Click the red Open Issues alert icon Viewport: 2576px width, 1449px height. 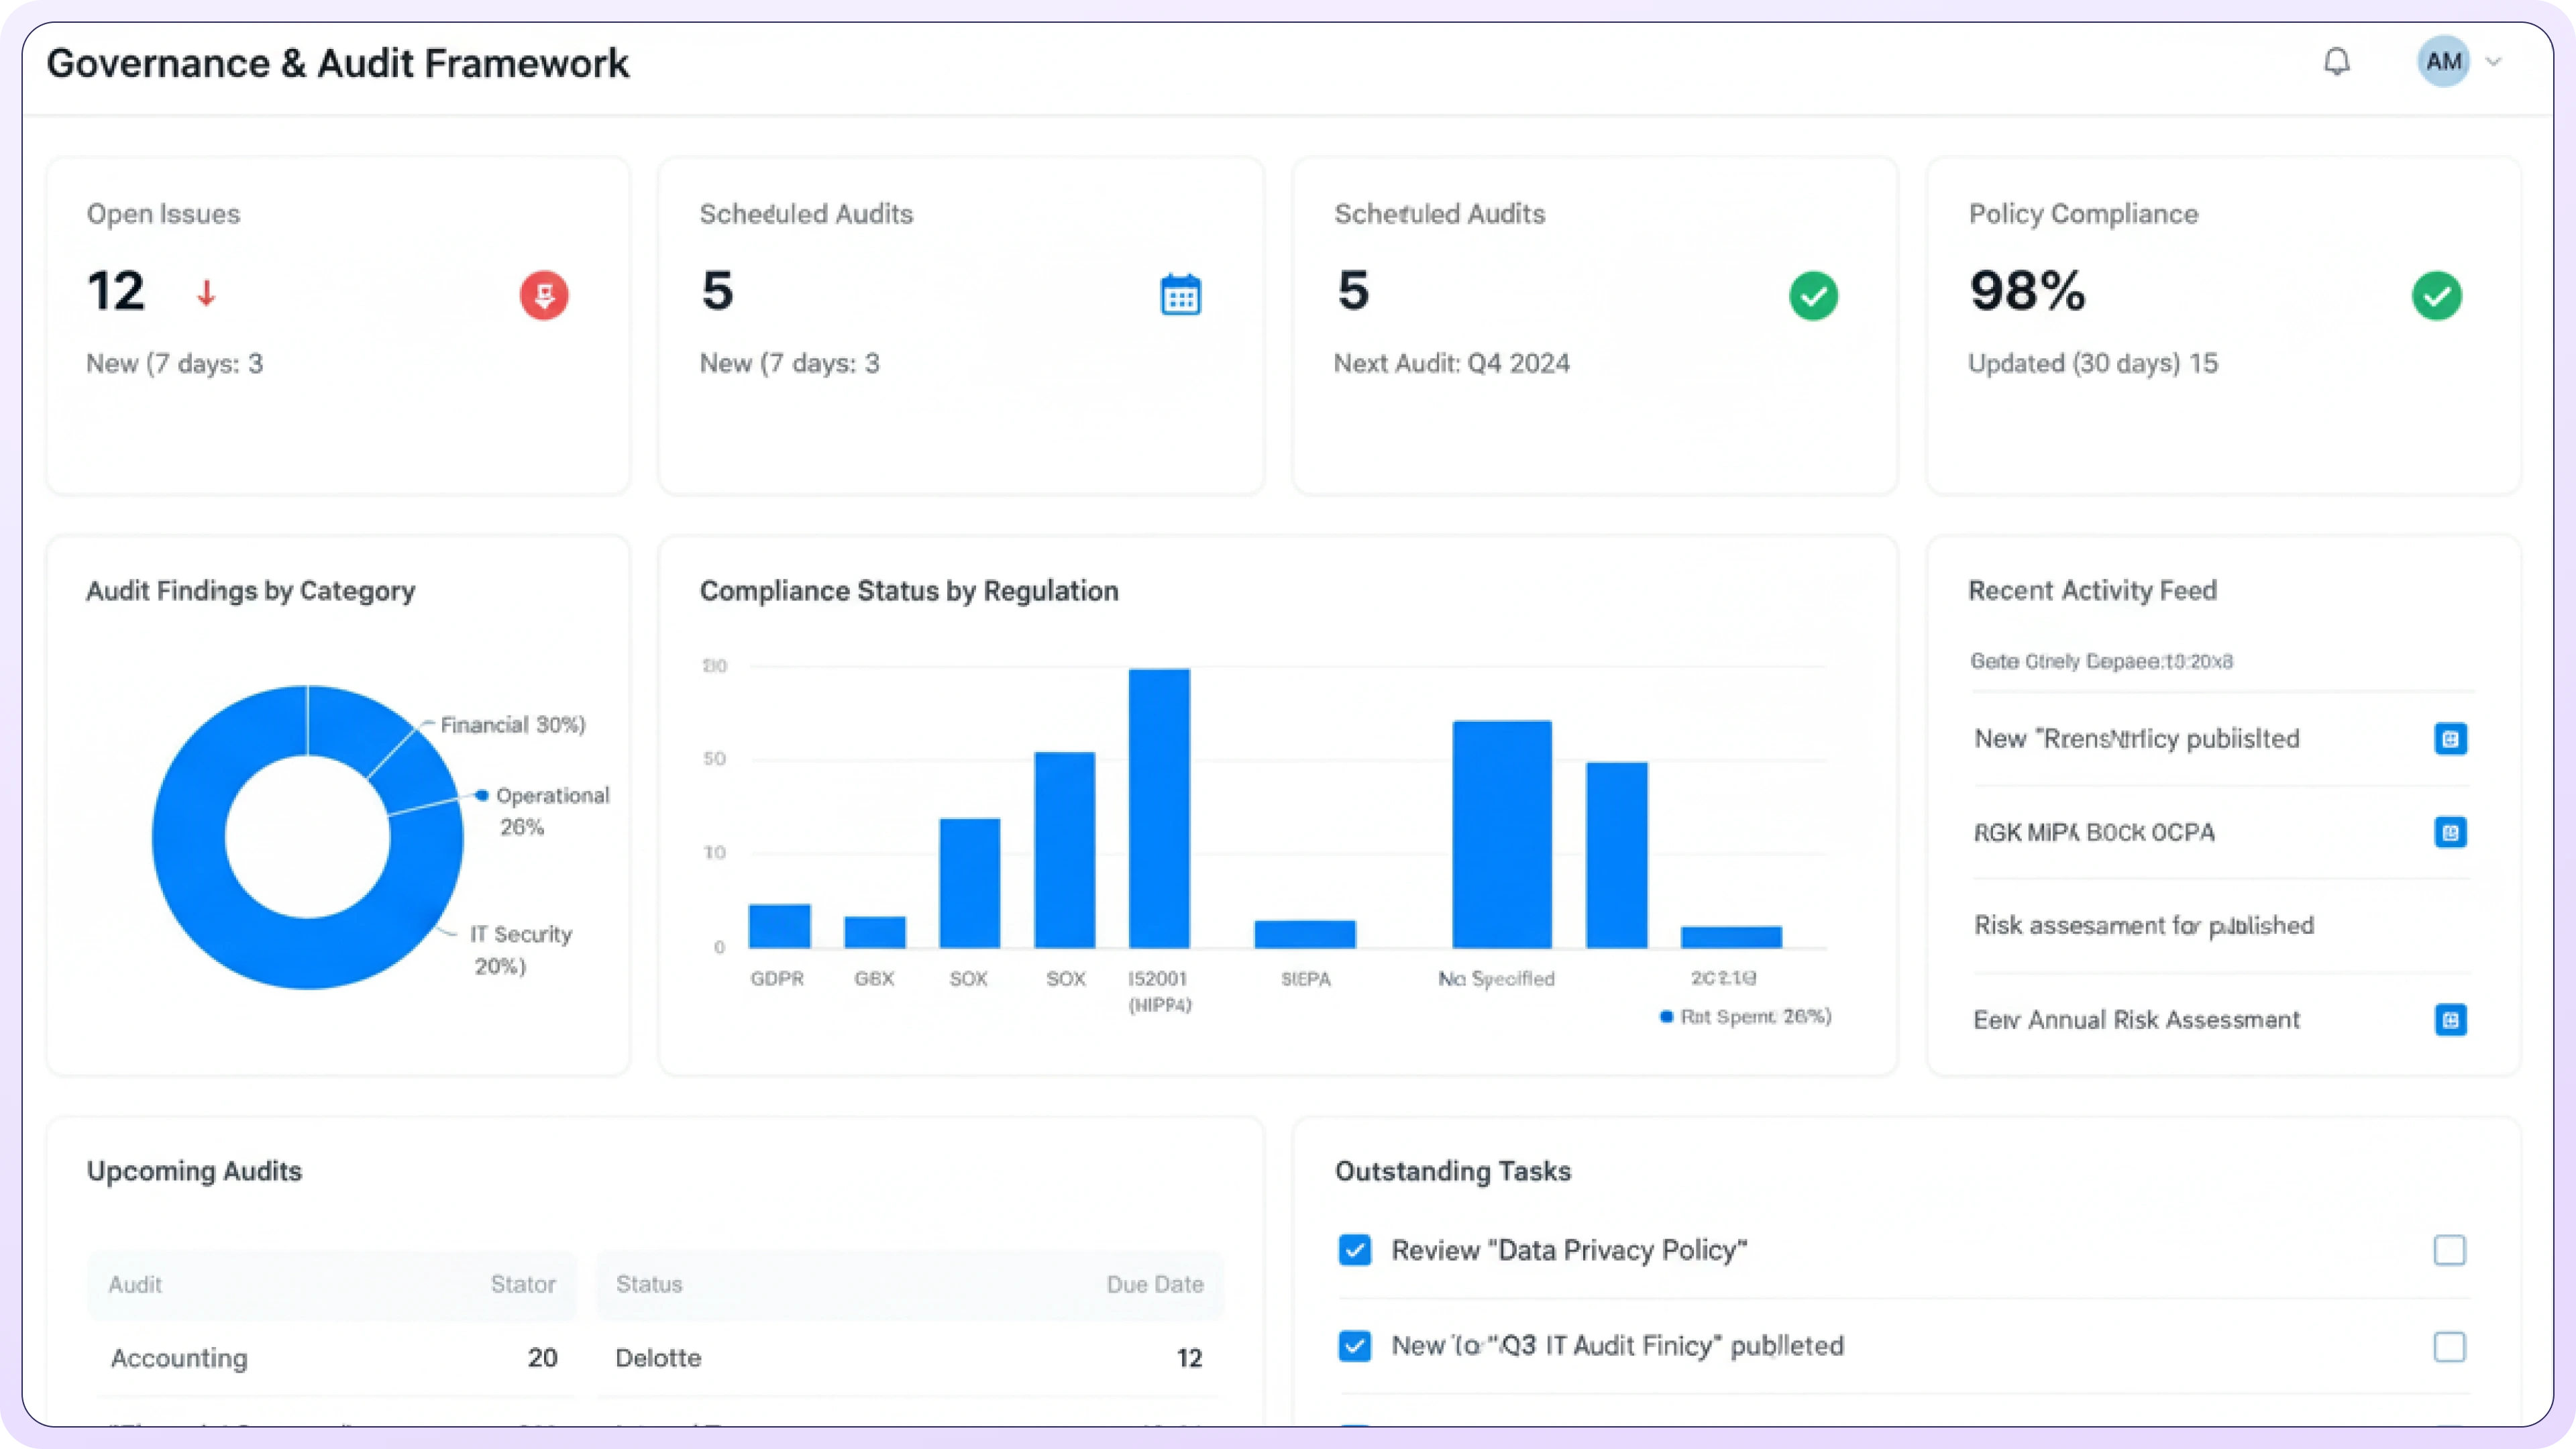pyautogui.click(x=544, y=295)
